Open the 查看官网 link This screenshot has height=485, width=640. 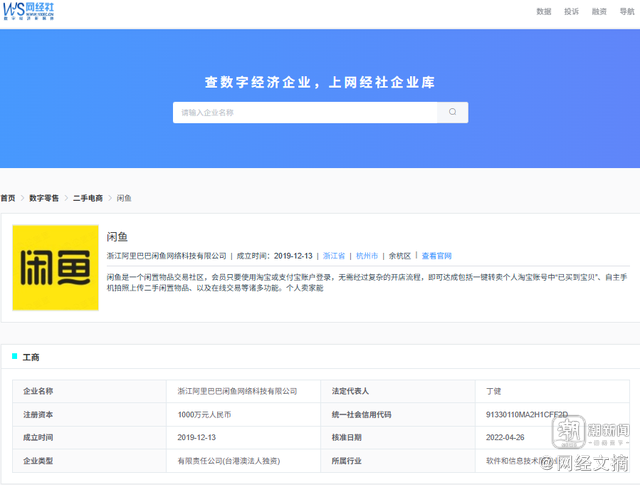point(437,256)
